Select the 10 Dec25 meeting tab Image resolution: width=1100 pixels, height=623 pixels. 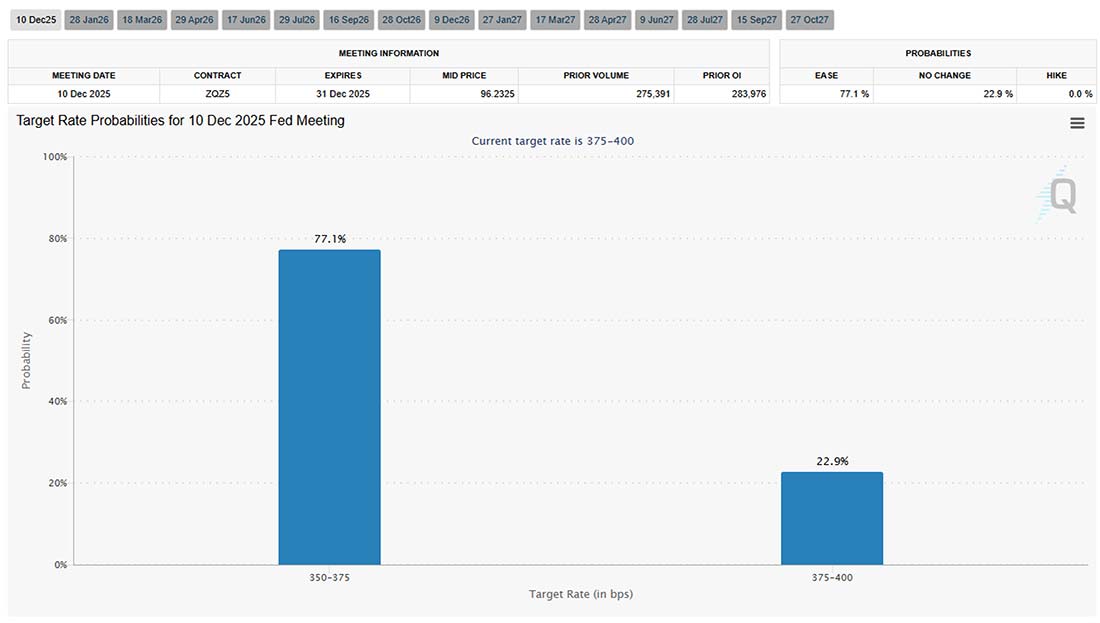tap(36, 18)
